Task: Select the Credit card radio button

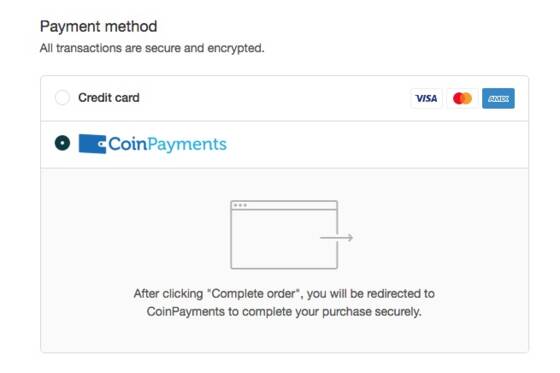Action: (62, 98)
